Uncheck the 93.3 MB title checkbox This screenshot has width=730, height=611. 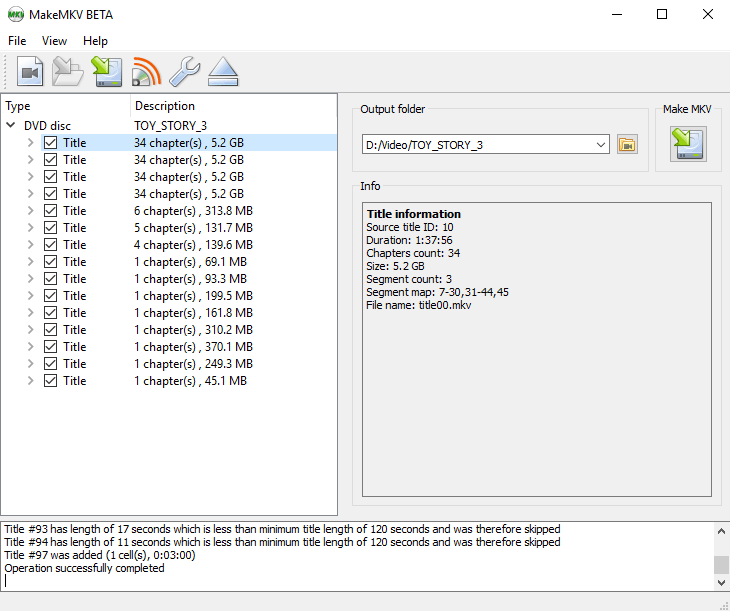(50, 279)
